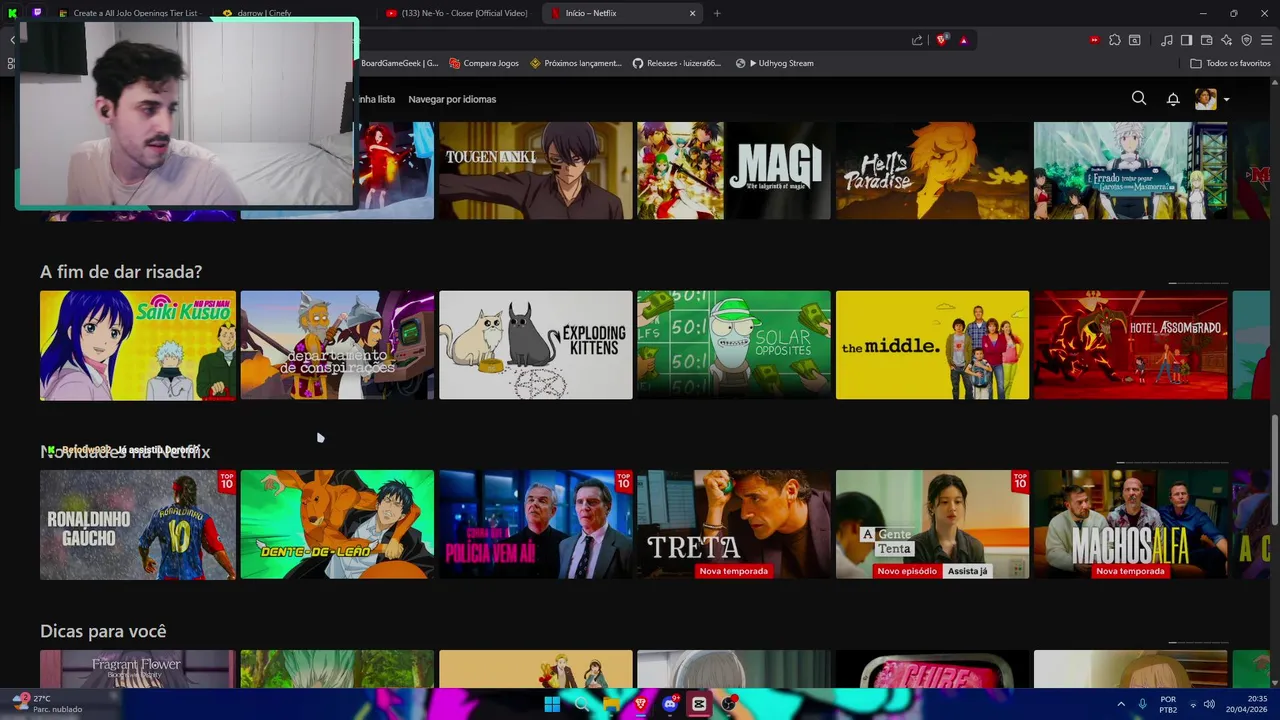Click the red fast-forward extension icon
The image size is (1280, 720).
1094,40
